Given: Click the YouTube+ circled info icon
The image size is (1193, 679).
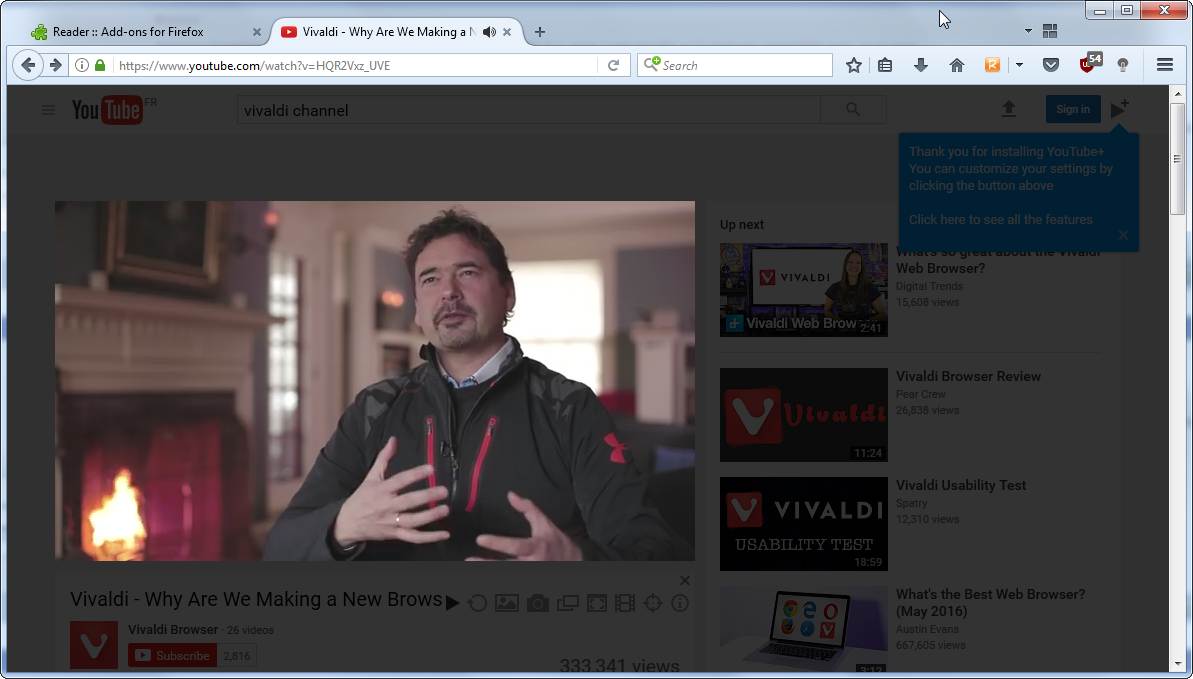Looking at the screenshot, I should (x=680, y=604).
